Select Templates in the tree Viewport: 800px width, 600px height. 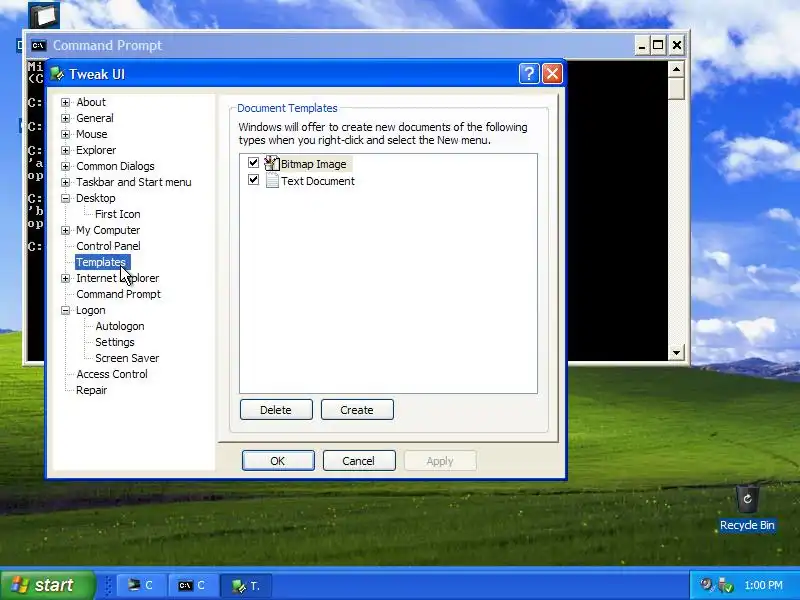coord(101,262)
